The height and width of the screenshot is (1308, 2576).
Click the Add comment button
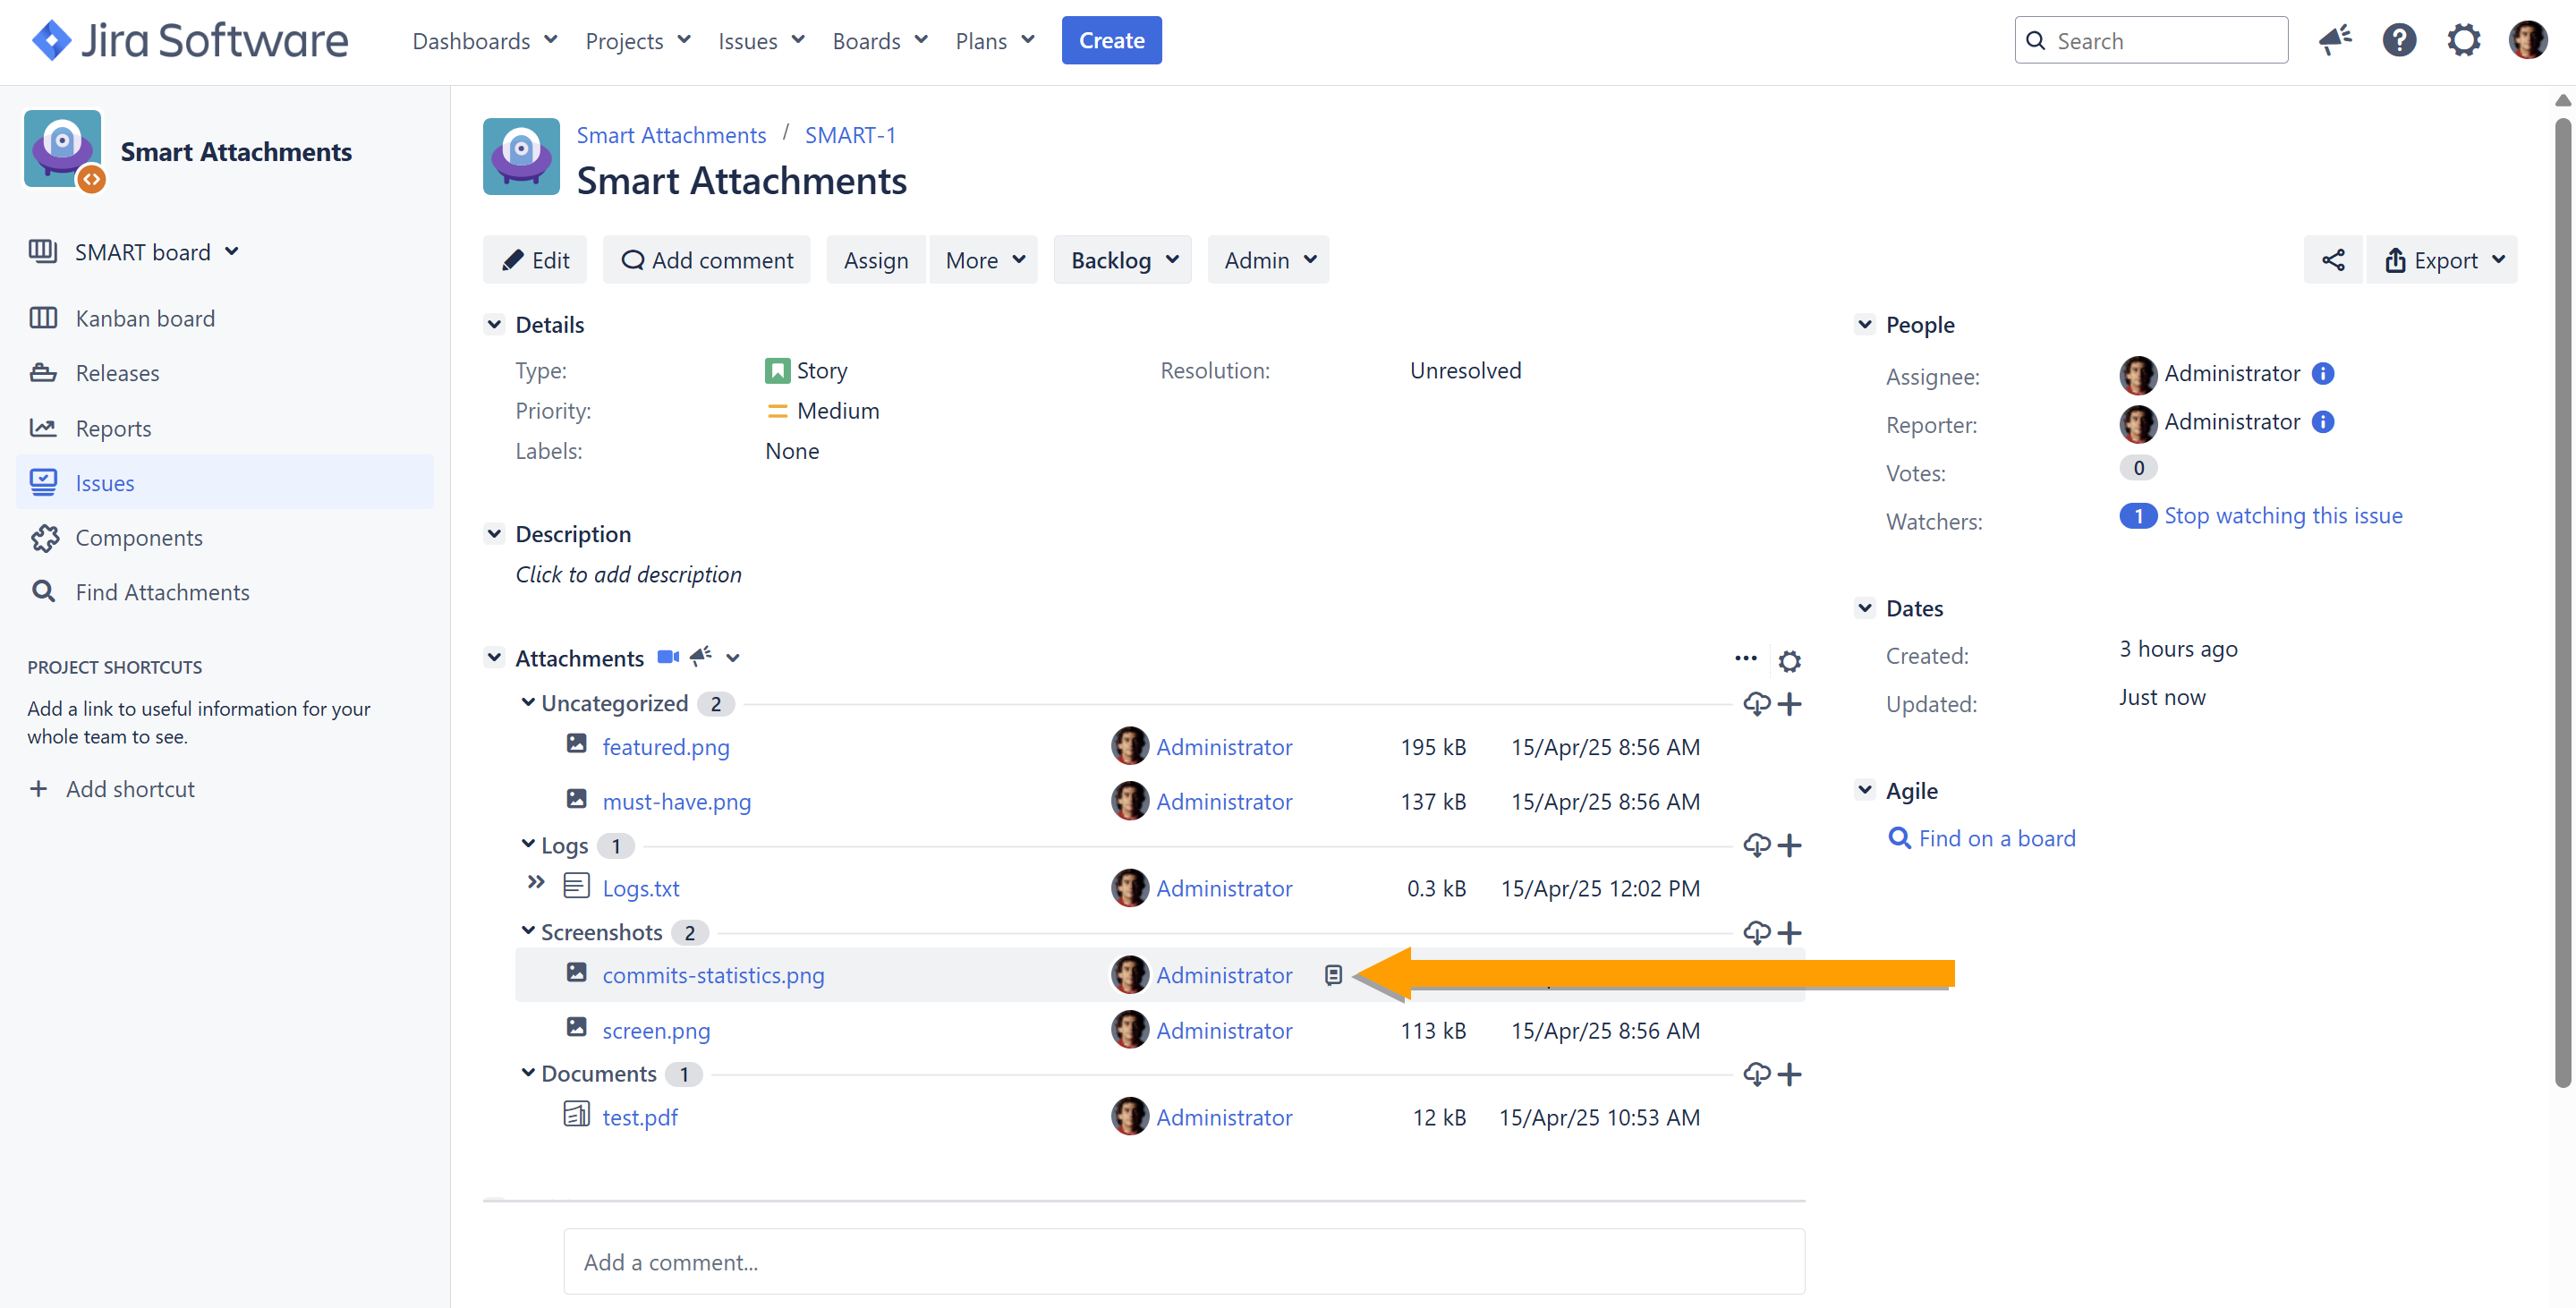coord(707,260)
